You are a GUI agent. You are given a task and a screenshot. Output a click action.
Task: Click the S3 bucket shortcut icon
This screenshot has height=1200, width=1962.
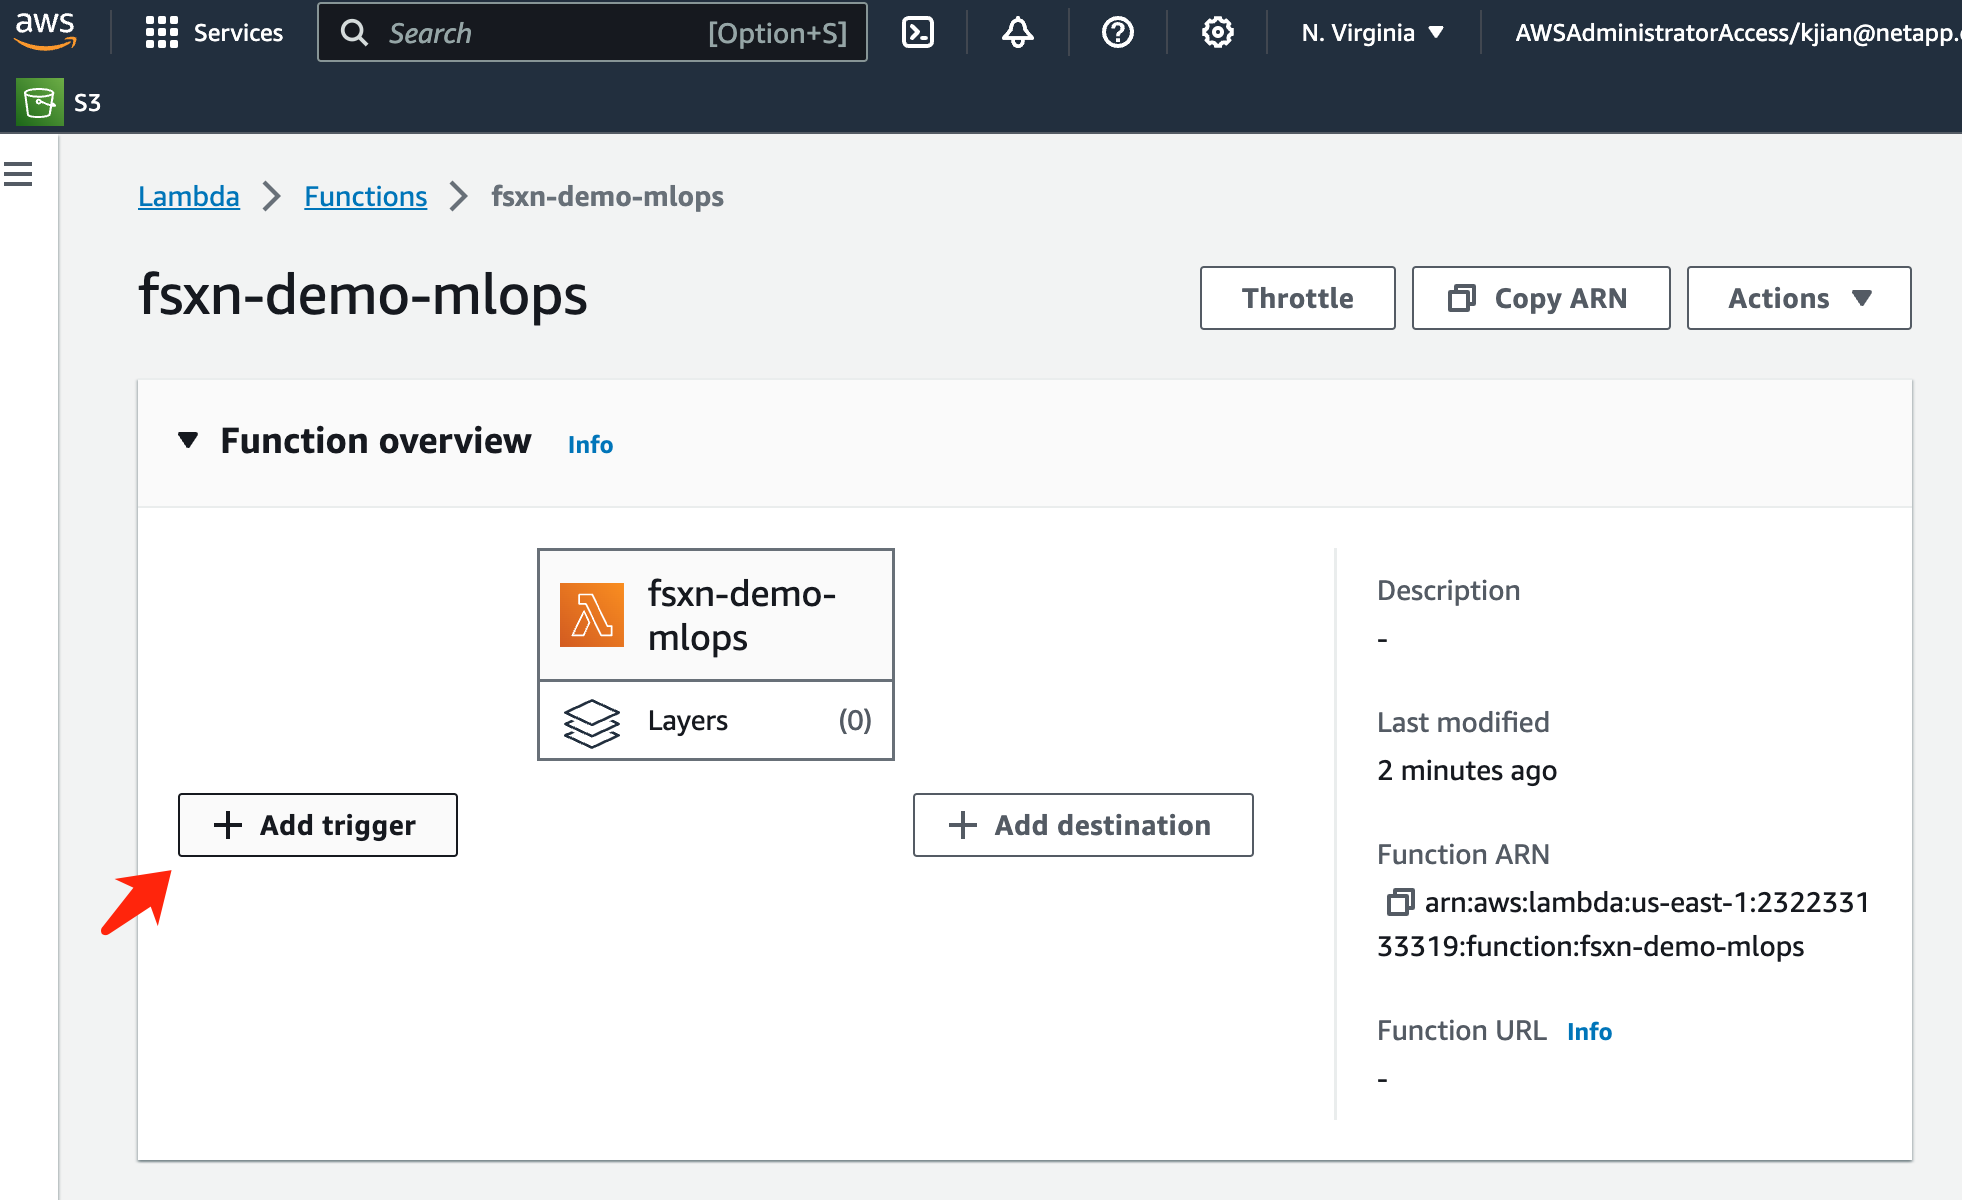(40, 102)
